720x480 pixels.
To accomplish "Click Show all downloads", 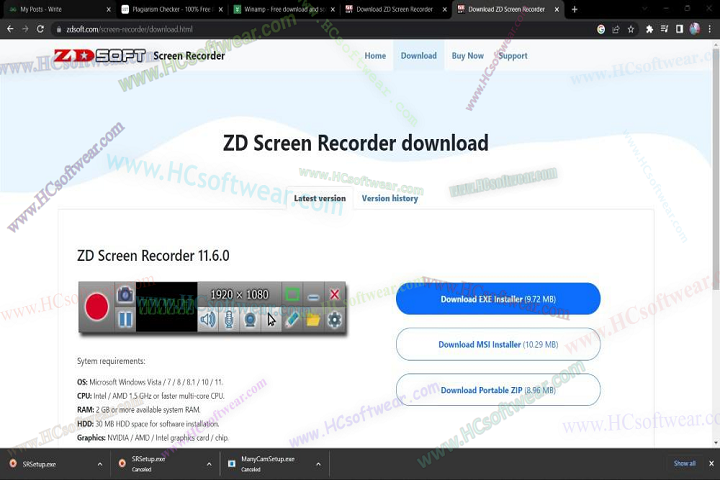I will point(684,463).
